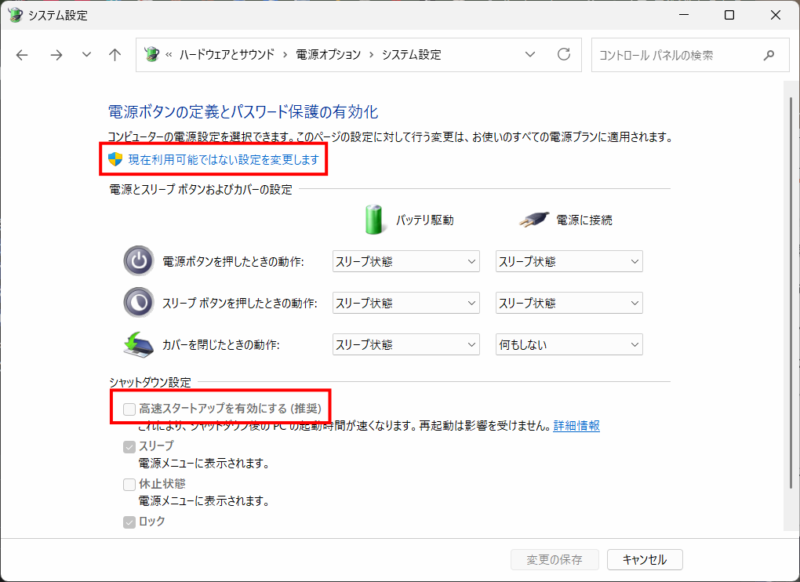Click the sleep button moon icon
This screenshot has width=800, height=582.
(137, 303)
